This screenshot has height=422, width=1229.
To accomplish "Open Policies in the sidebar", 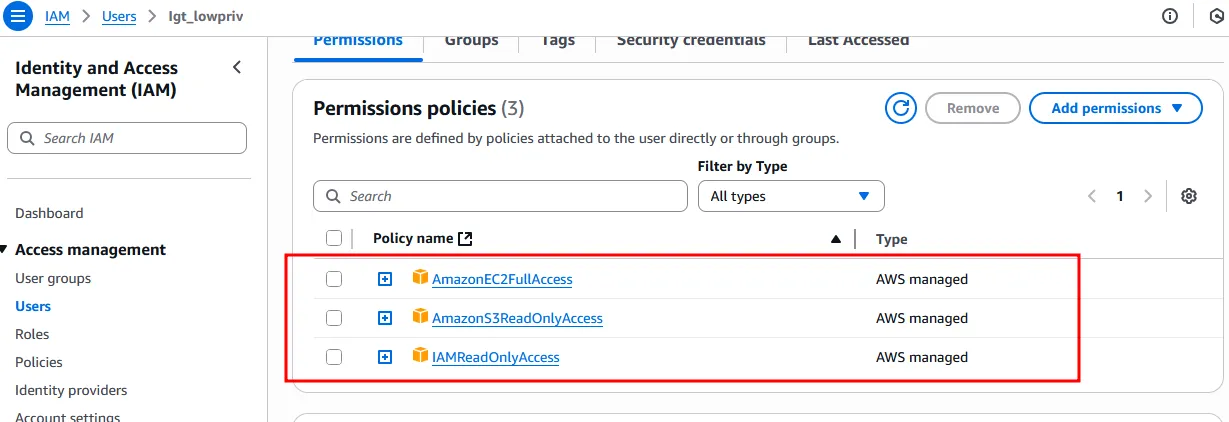I will (39, 362).
